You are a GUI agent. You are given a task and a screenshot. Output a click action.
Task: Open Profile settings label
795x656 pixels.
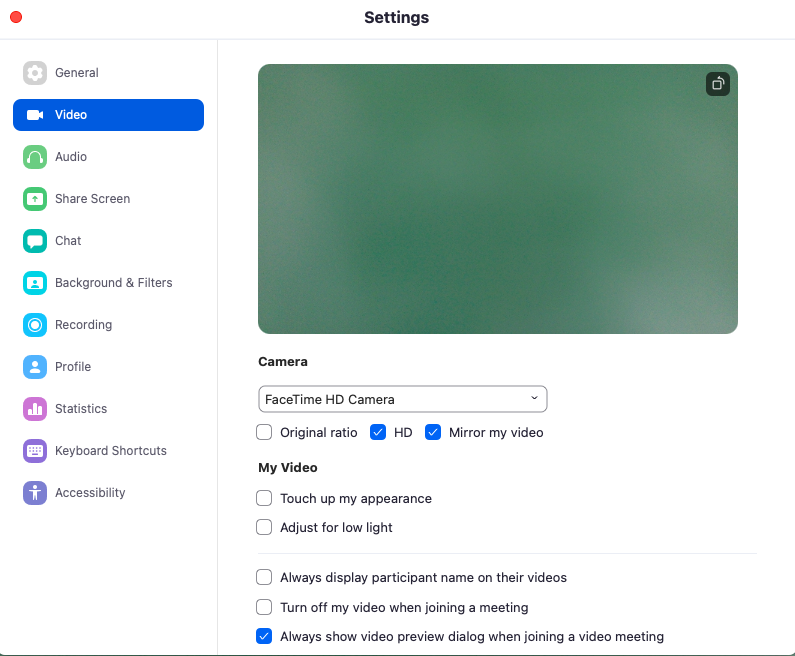pyautogui.click(x=73, y=367)
